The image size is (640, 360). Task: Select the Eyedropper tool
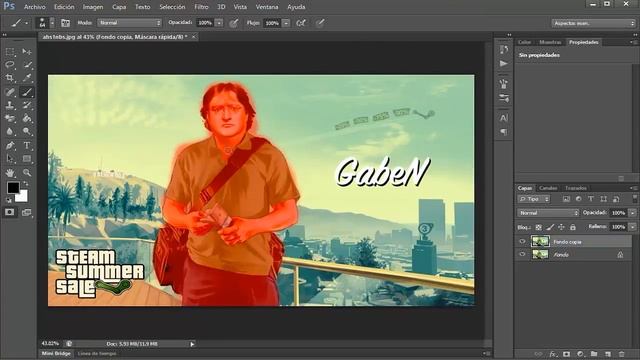(27, 78)
